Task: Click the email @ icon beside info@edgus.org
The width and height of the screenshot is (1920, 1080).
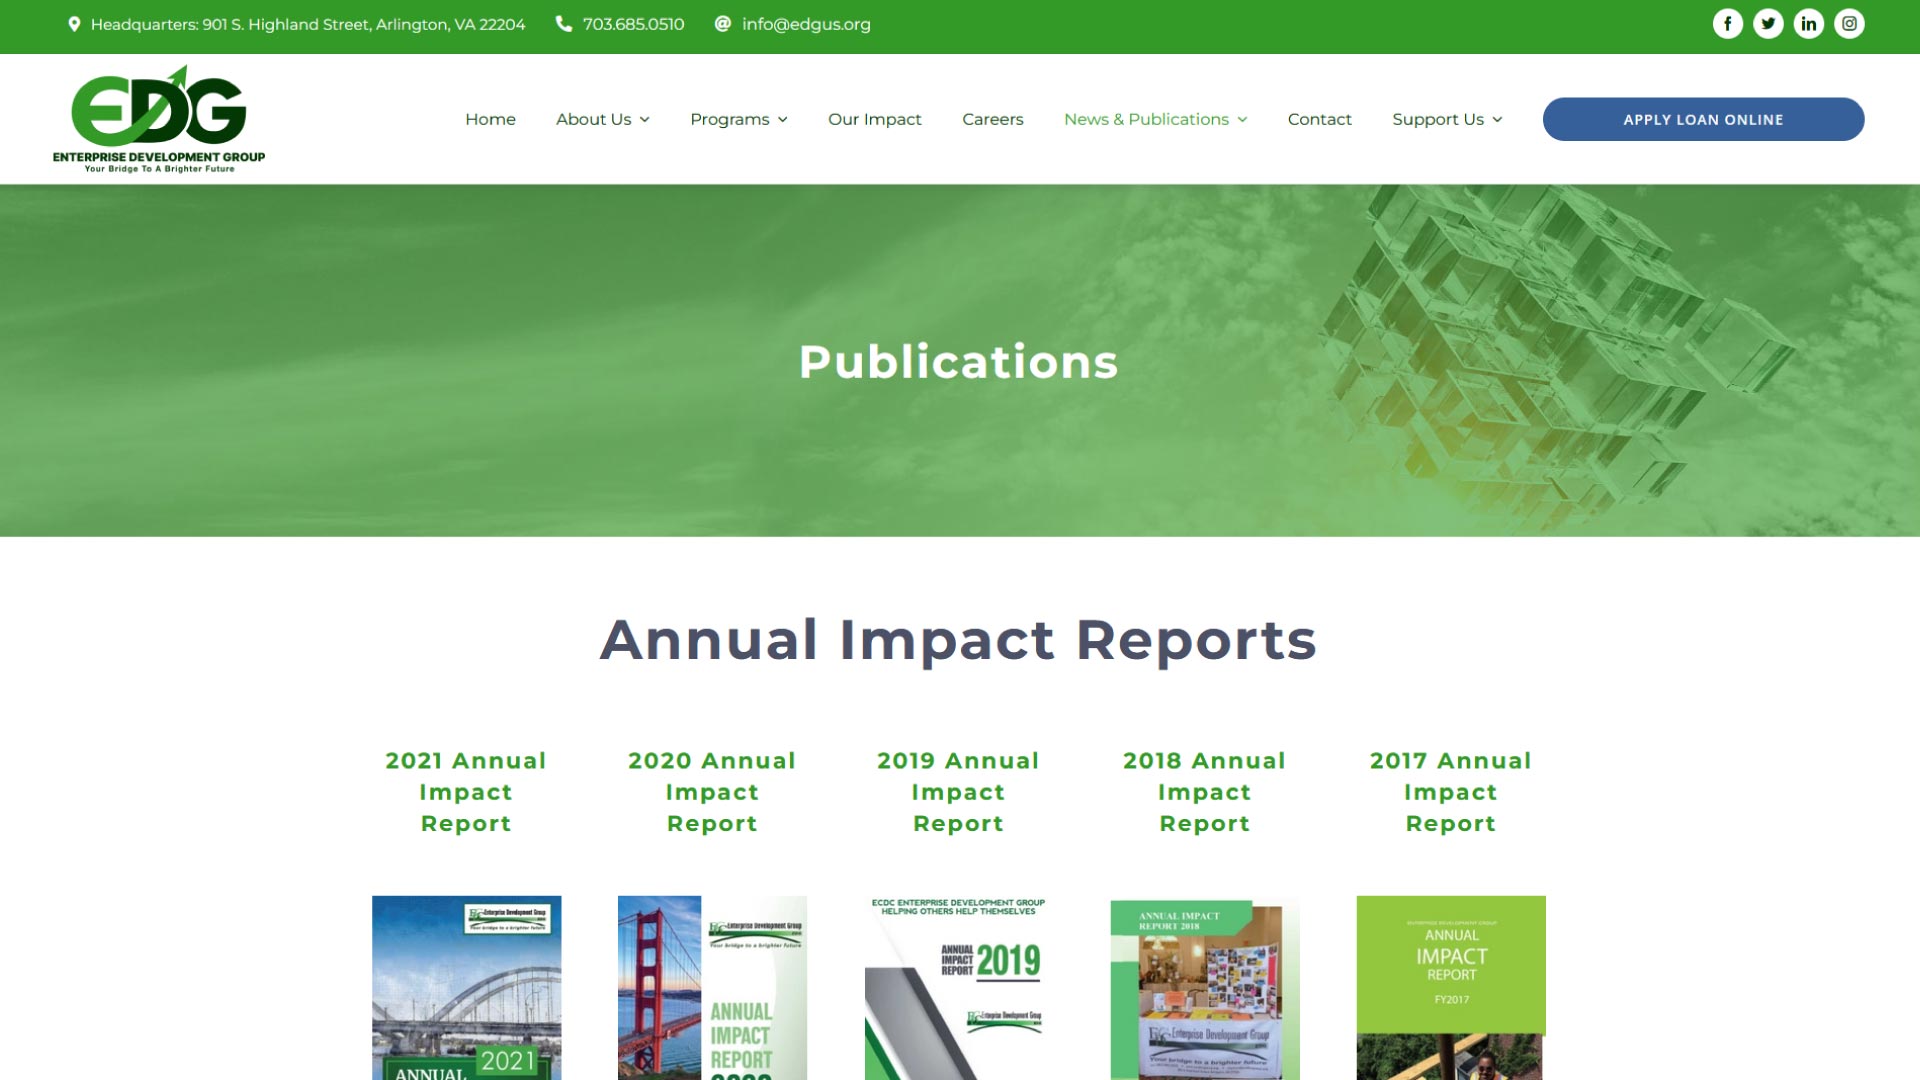Action: click(x=721, y=23)
